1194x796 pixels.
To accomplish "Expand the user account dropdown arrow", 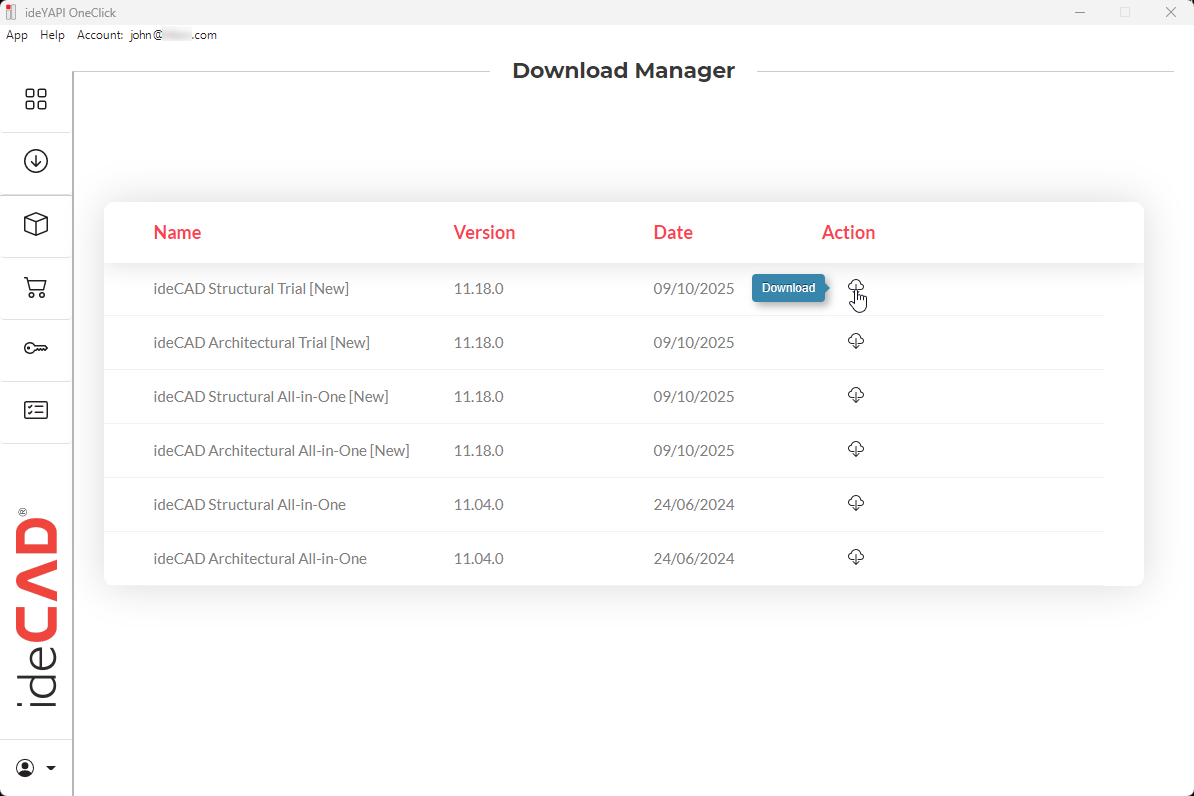I will click(51, 768).
